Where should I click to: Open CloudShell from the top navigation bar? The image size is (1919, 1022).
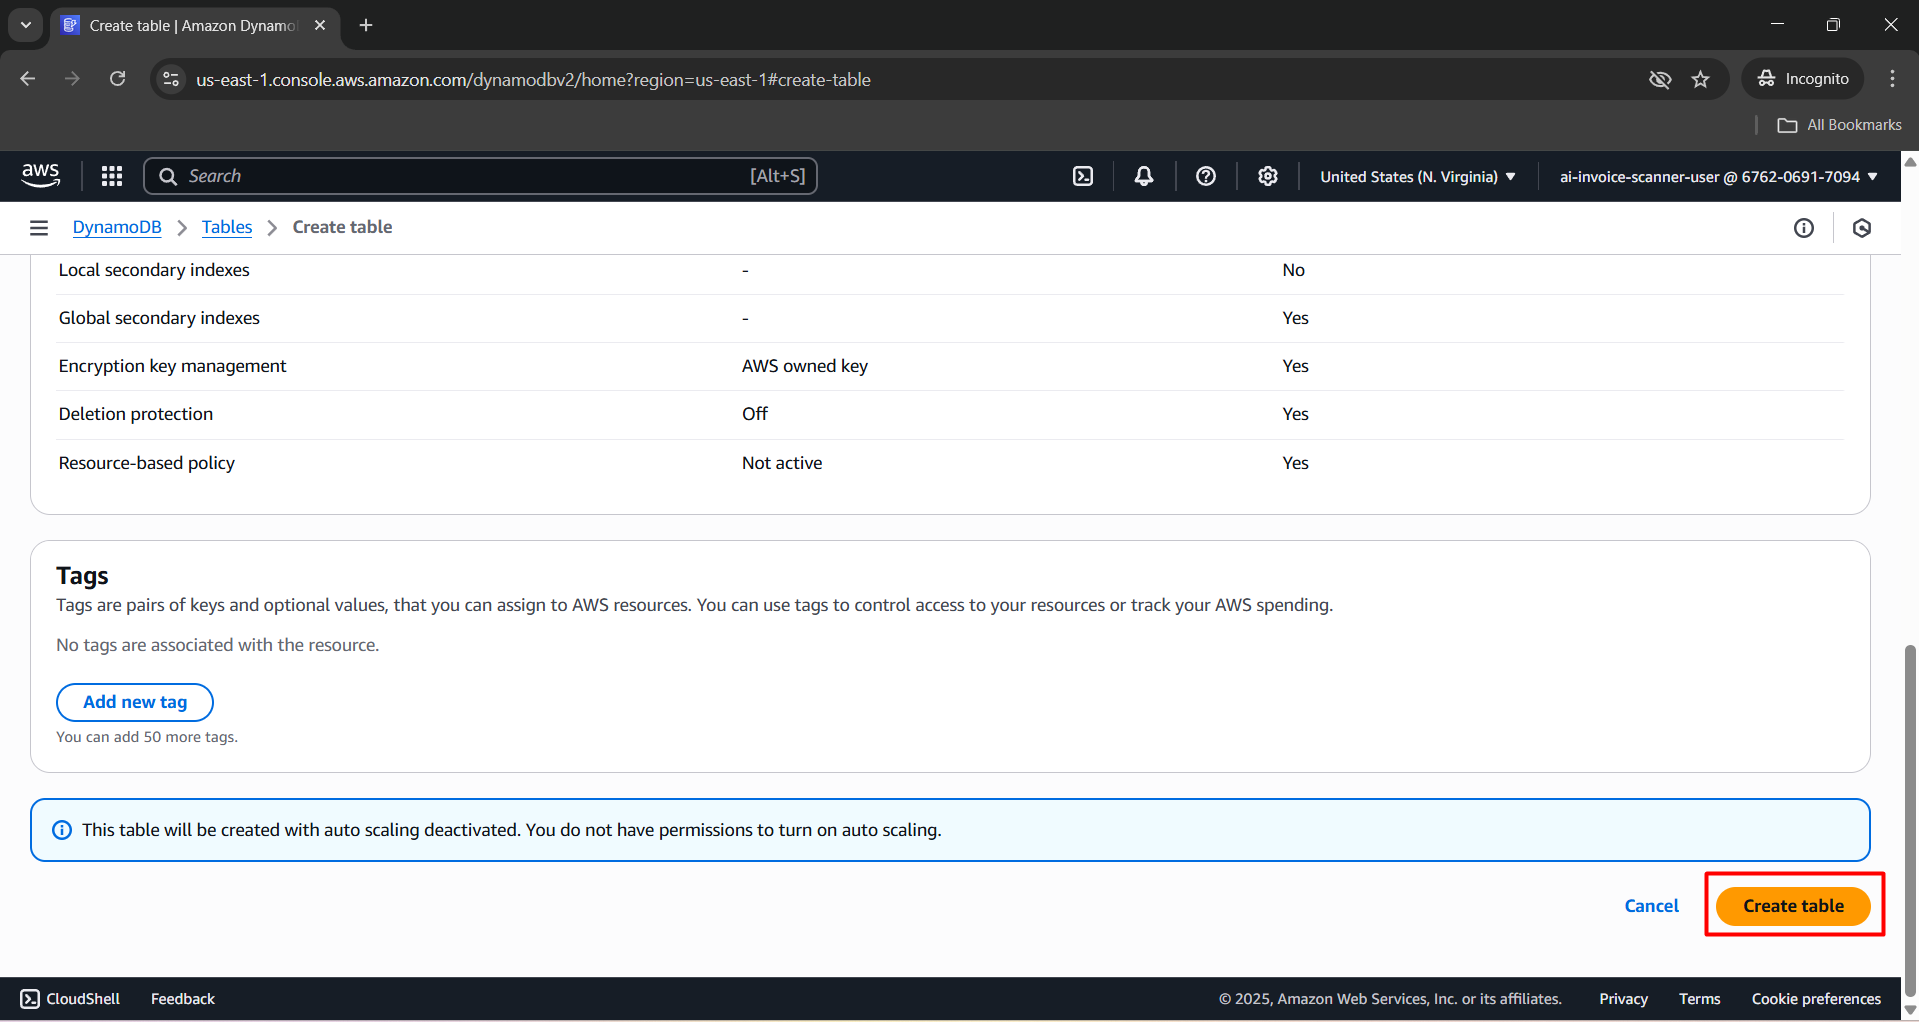point(1083,176)
